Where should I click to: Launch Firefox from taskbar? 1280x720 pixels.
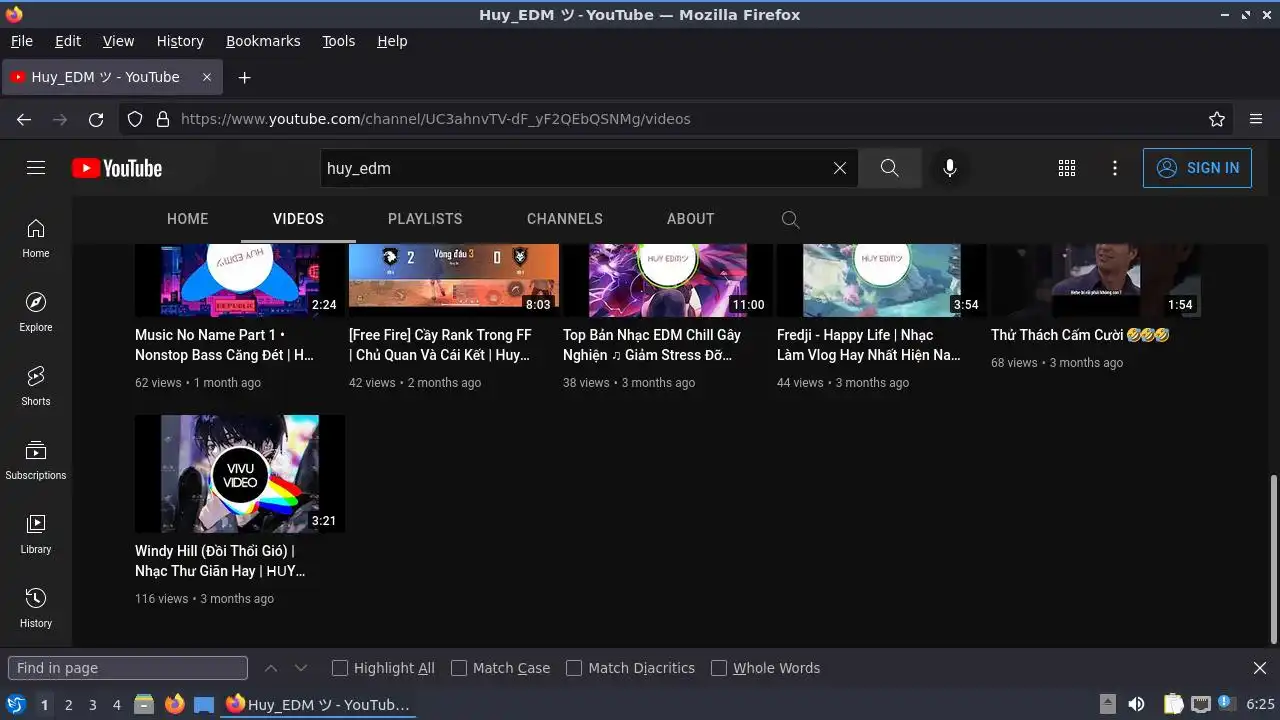click(x=174, y=705)
